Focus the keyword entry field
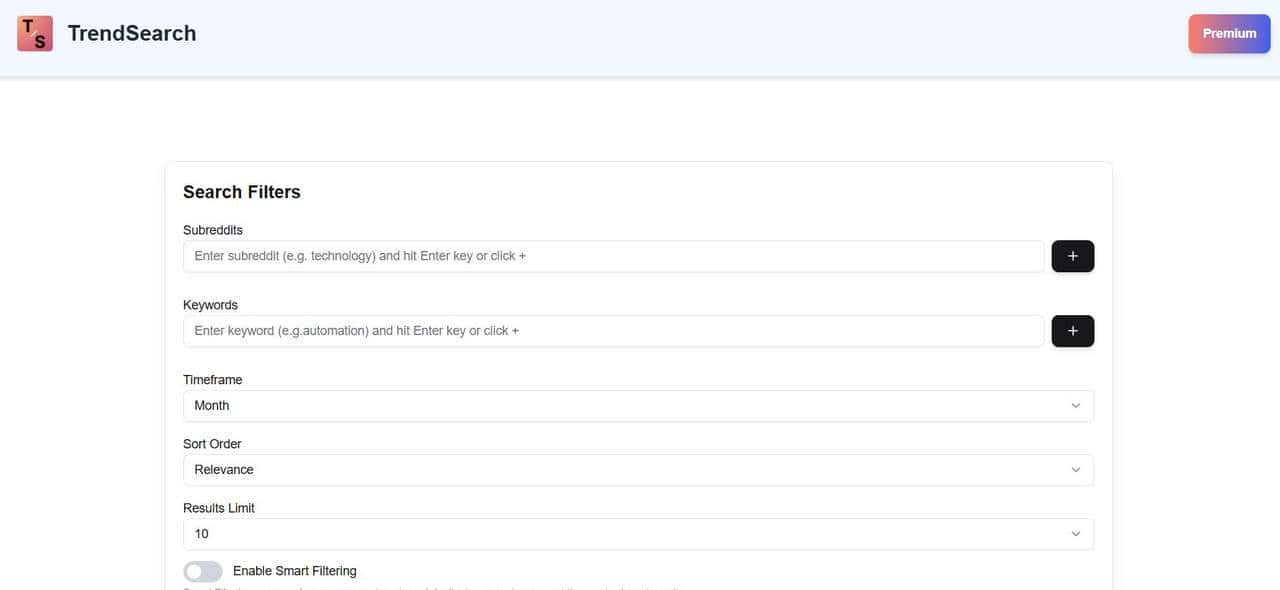Viewport: 1280px width, 590px height. 613,330
